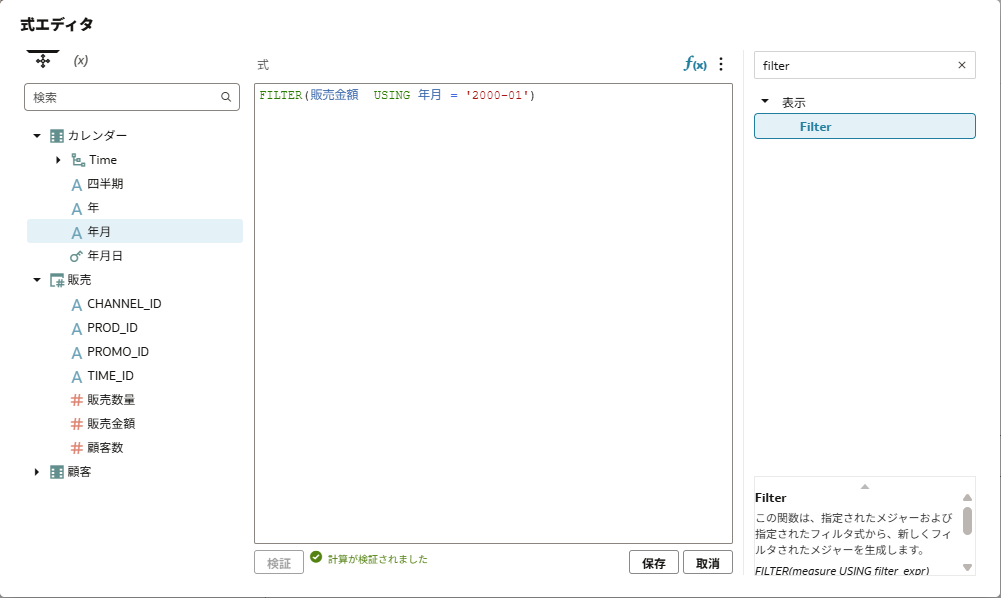Click the USING keyword in expression
Viewport: 1001px width, 598px height.
click(x=392, y=95)
